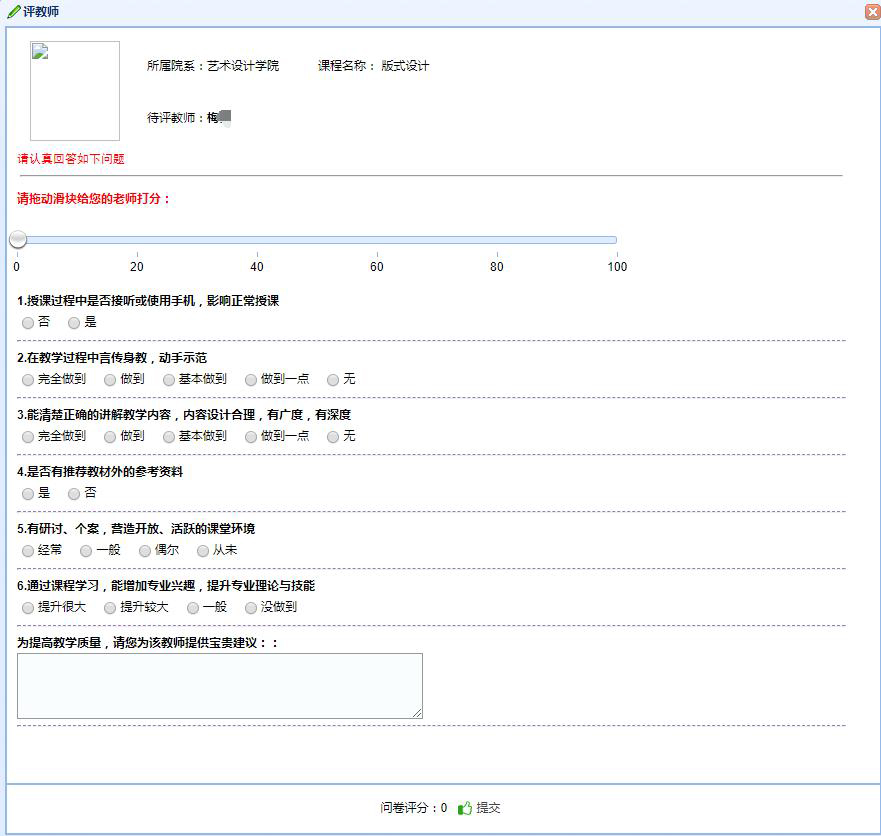Click the teacher photo placeholder

pyautogui.click(x=75, y=91)
